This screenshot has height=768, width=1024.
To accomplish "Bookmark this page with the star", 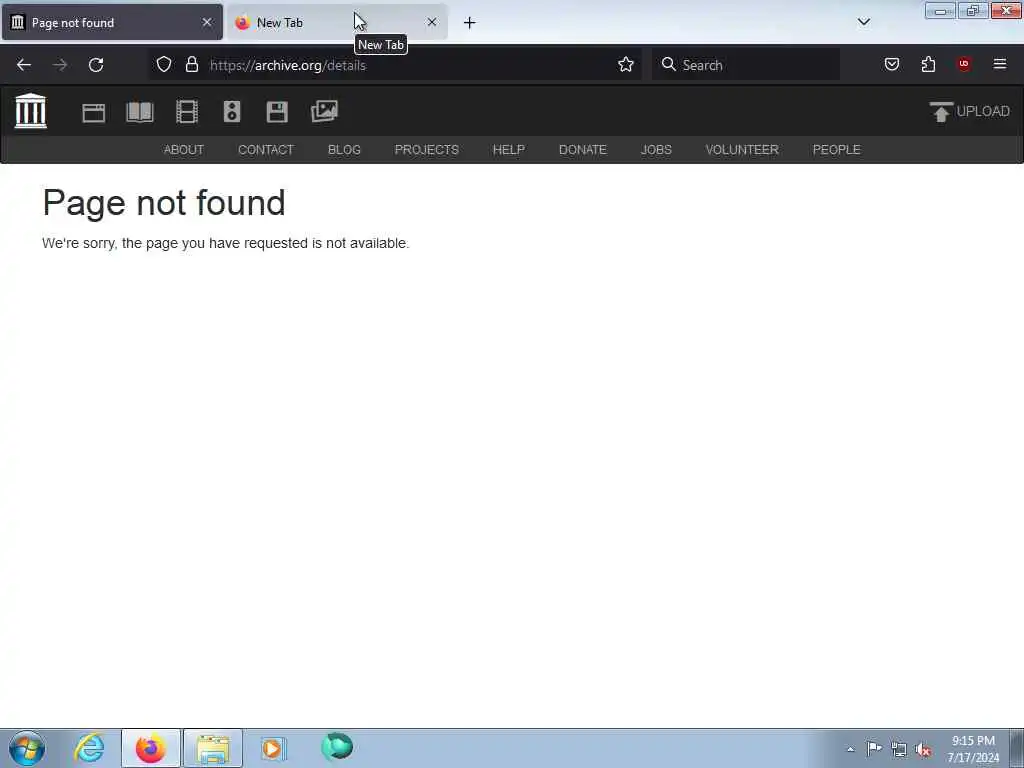I will point(626,65).
